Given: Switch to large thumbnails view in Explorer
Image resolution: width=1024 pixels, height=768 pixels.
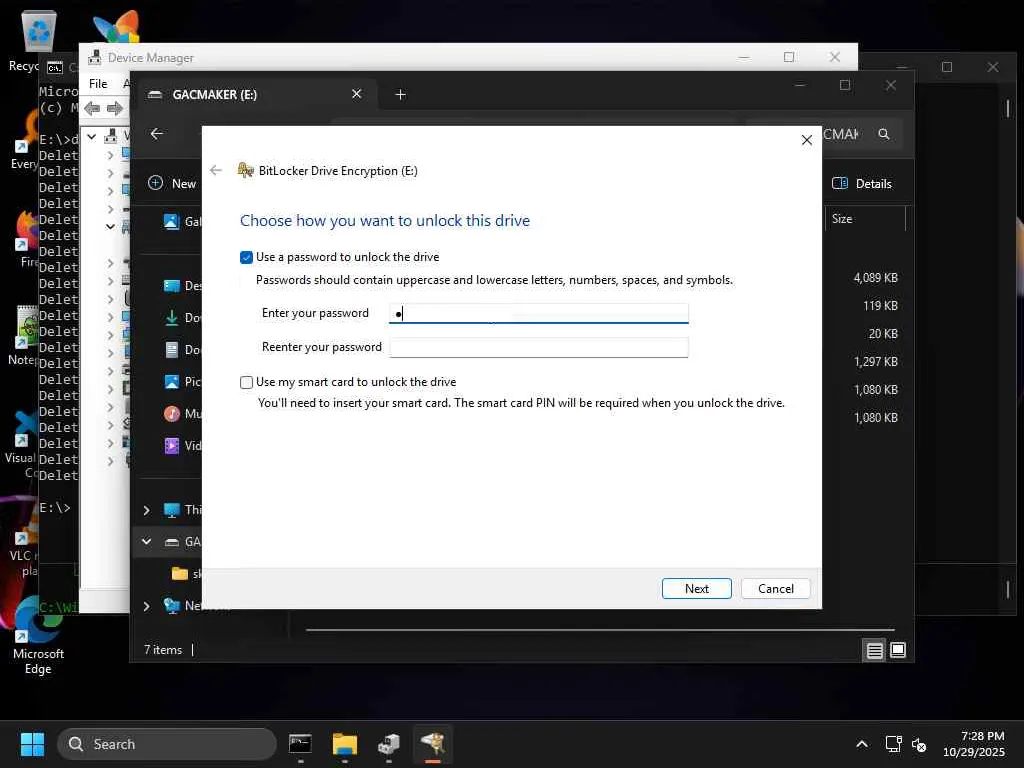Looking at the screenshot, I should (x=898, y=650).
